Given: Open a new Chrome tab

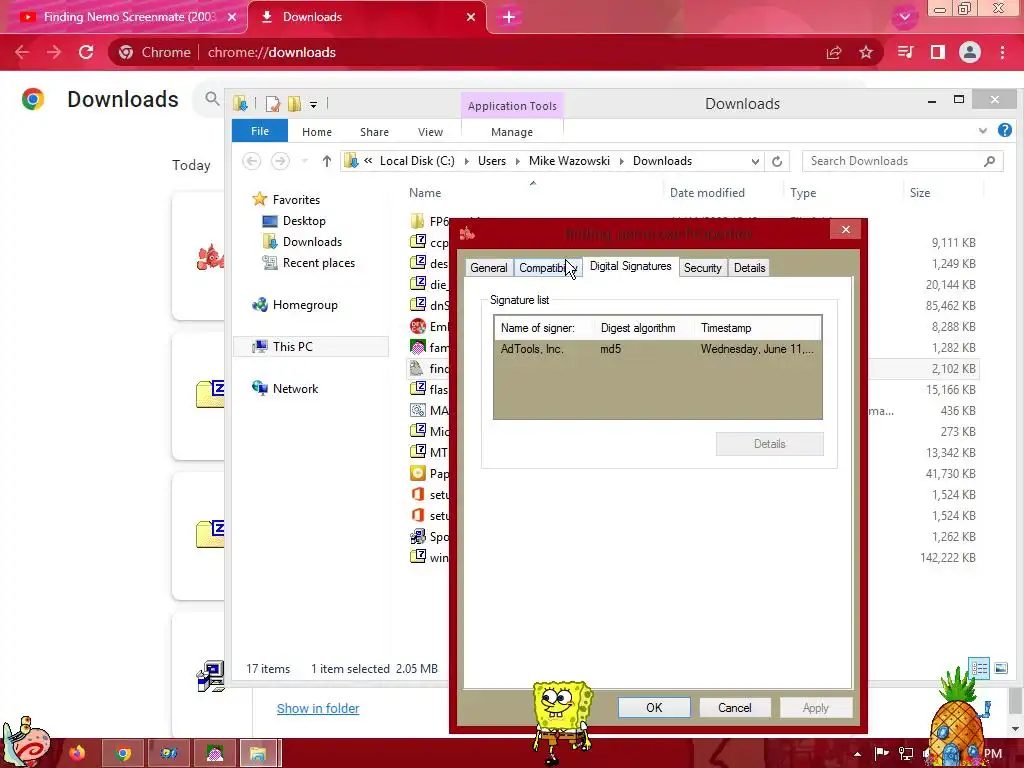Looking at the screenshot, I should pos(509,17).
